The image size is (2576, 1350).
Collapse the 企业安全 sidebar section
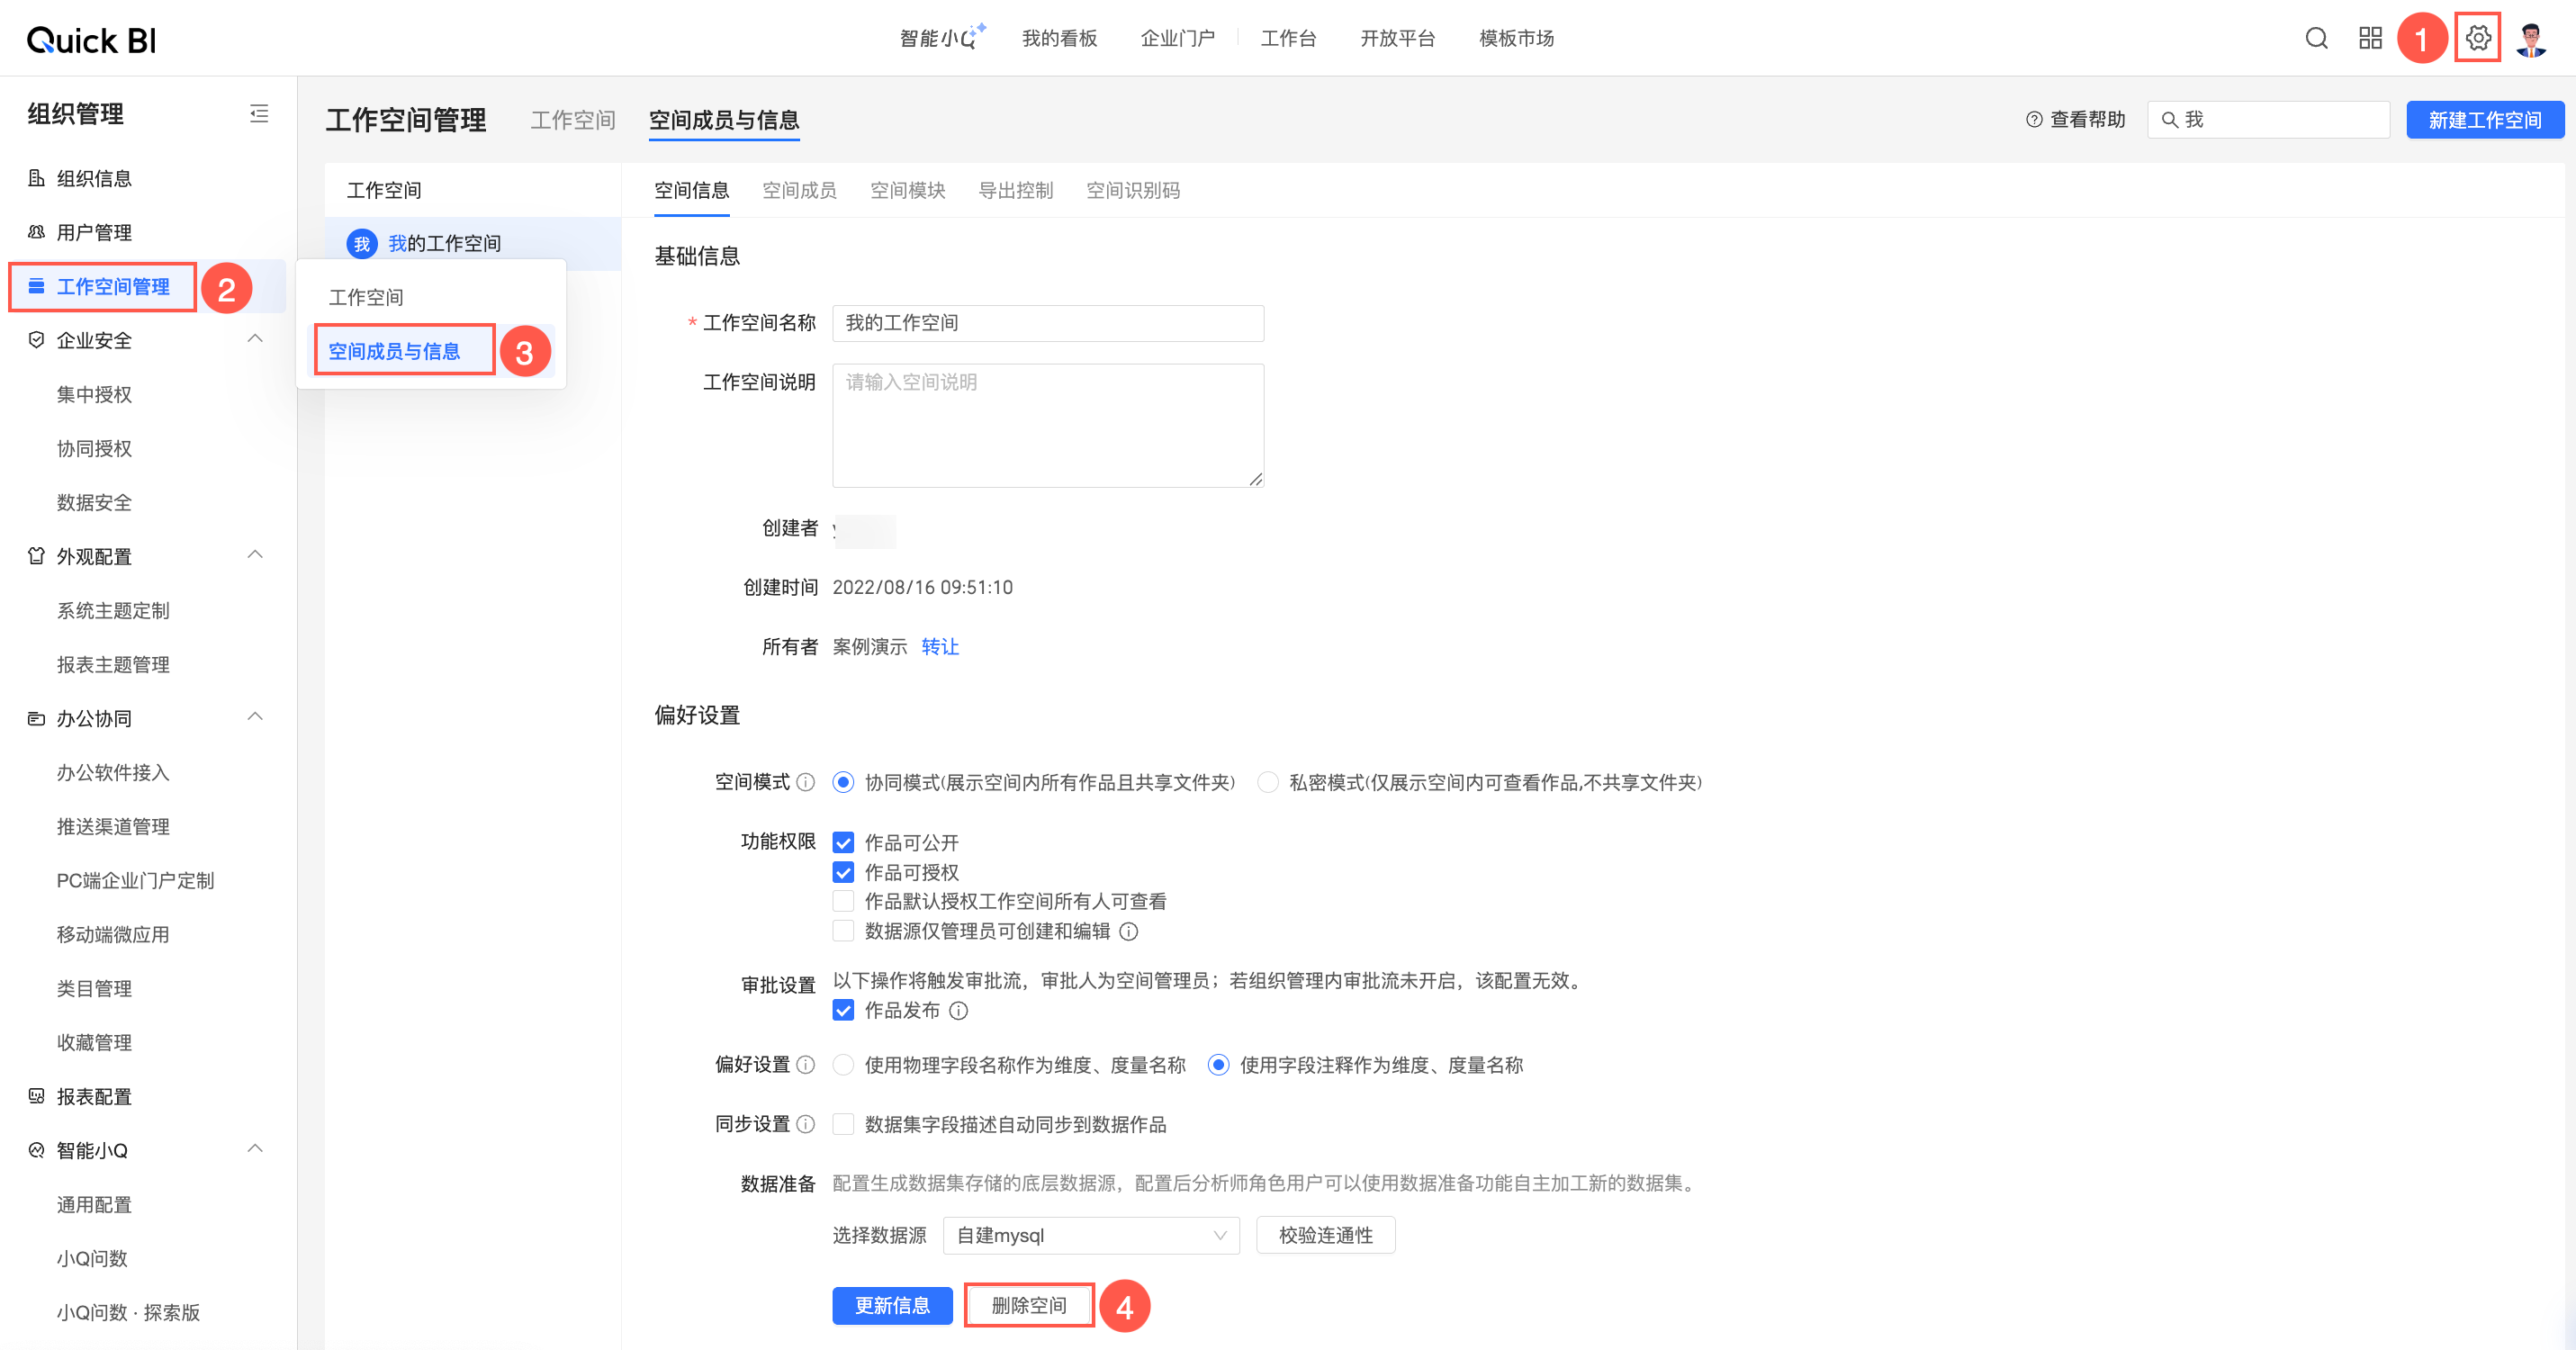255,339
